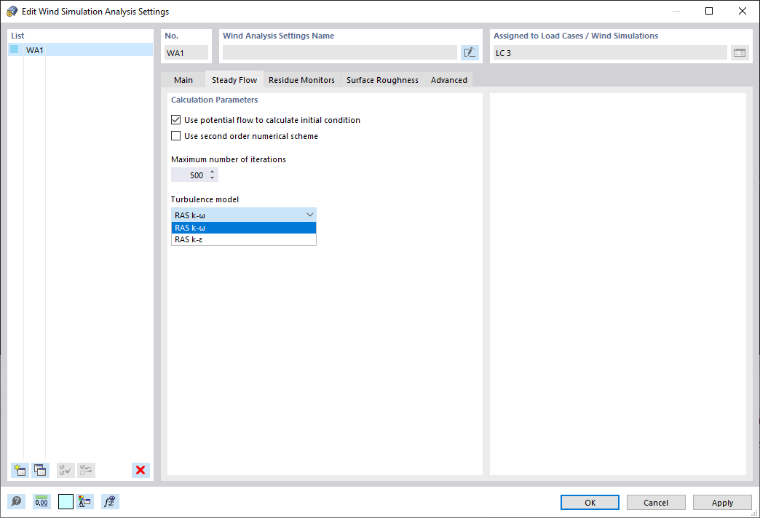Viewport: 760px width, 518px height.
Task: Increase maximum iterations with up arrow
Action: point(212,172)
